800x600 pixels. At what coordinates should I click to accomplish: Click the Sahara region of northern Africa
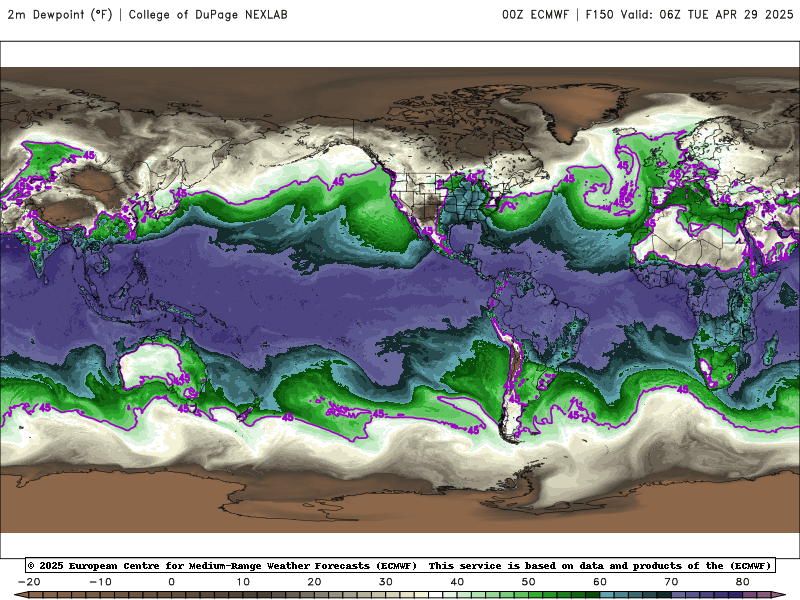tap(689, 247)
